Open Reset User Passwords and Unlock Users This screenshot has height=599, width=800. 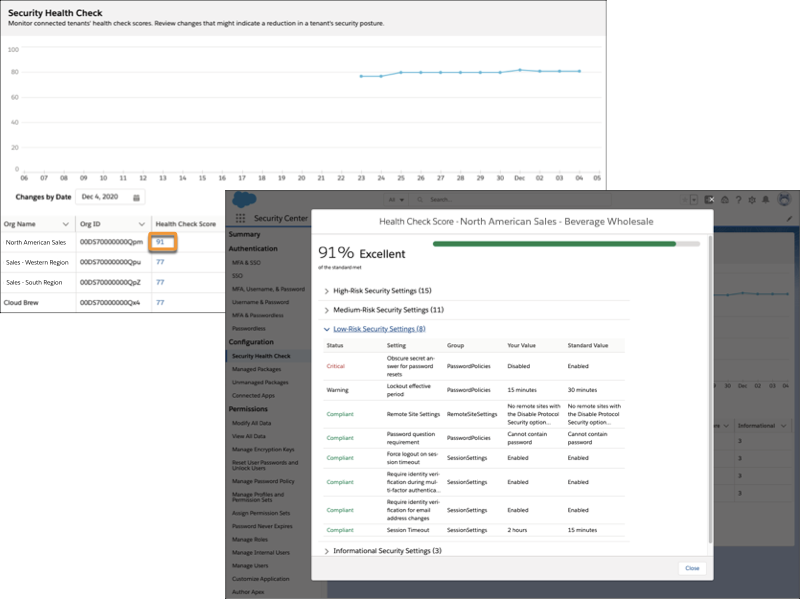(x=265, y=465)
